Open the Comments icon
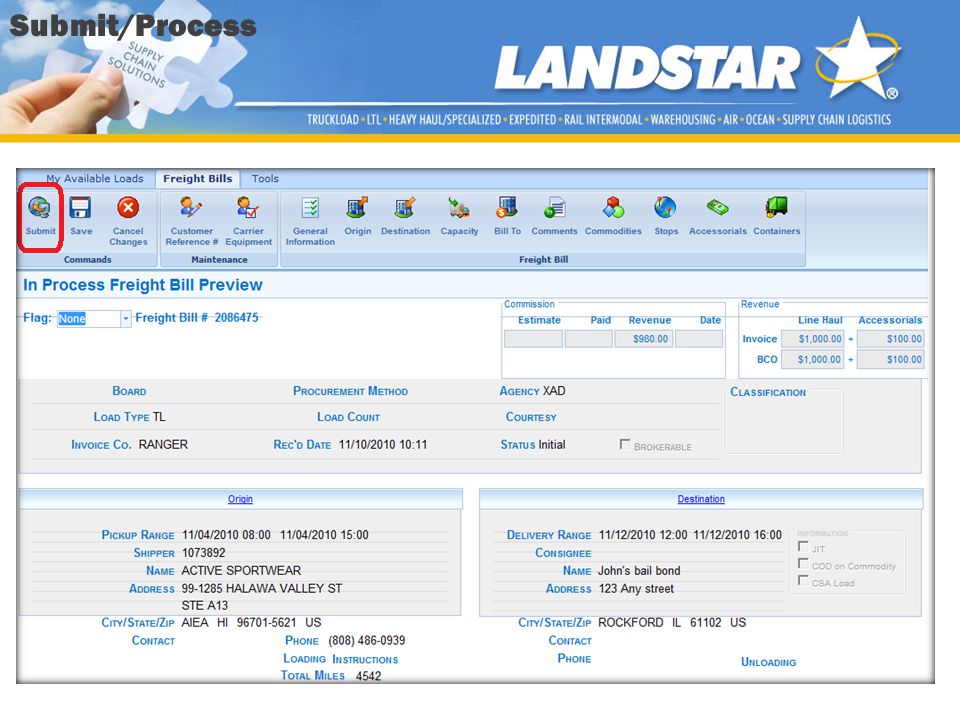 555,208
